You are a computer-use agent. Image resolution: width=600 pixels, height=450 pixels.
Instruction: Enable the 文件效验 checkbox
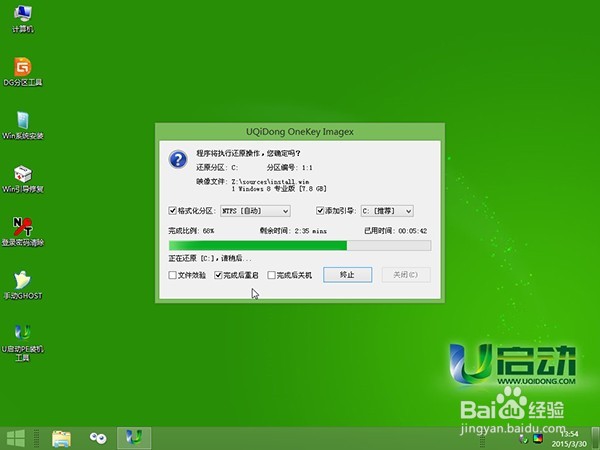click(172, 275)
